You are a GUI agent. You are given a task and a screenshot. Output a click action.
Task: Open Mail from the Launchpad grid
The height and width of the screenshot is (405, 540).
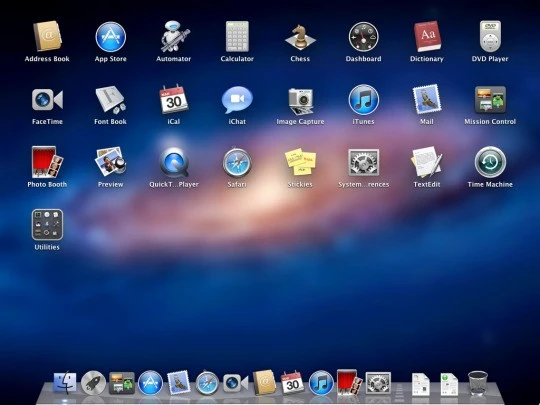(x=427, y=99)
